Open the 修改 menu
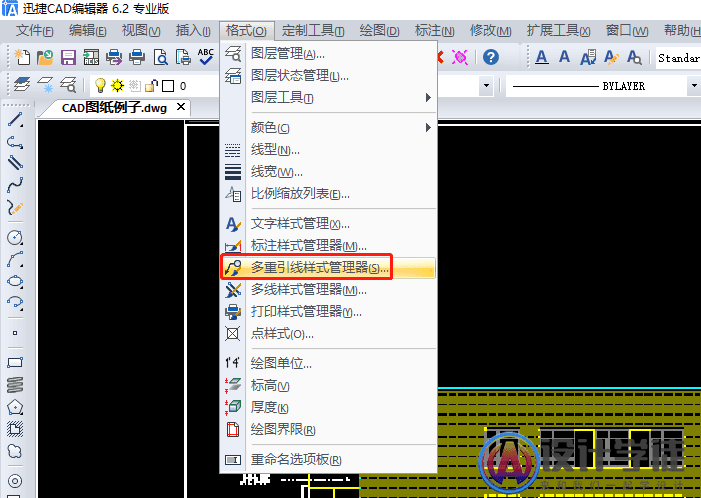The height and width of the screenshot is (498, 701). [x=490, y=31]
